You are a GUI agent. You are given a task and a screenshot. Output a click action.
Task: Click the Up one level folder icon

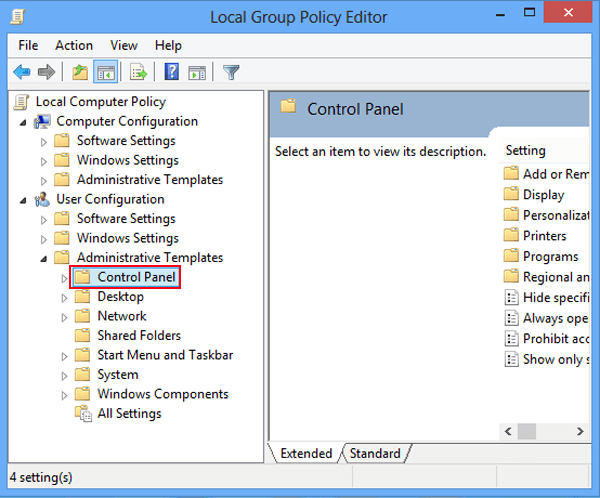[80, 72]
